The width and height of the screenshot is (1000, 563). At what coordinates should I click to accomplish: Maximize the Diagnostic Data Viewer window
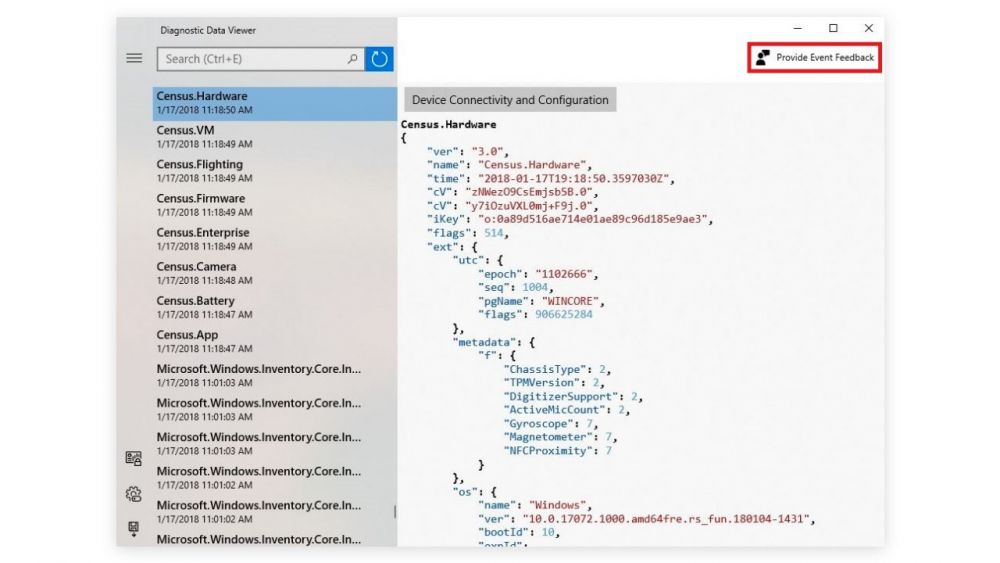(x=833, y=28)
